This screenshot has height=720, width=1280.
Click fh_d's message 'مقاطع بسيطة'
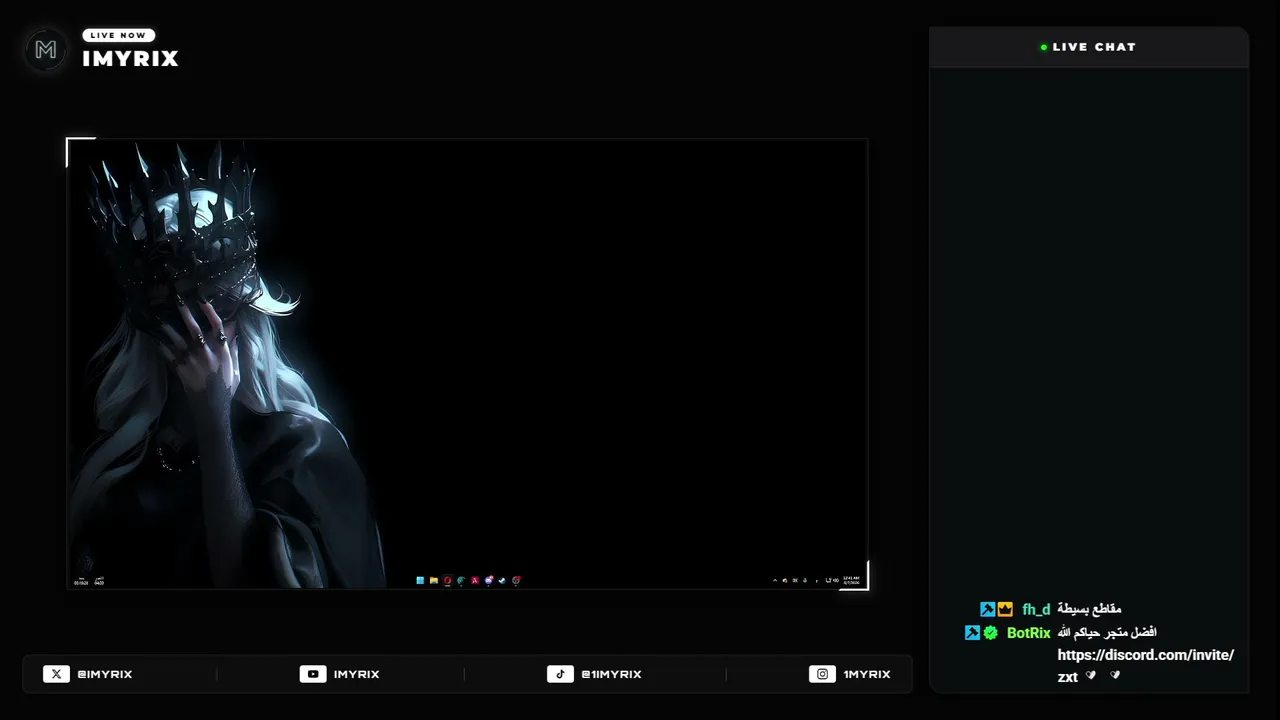1089,609
